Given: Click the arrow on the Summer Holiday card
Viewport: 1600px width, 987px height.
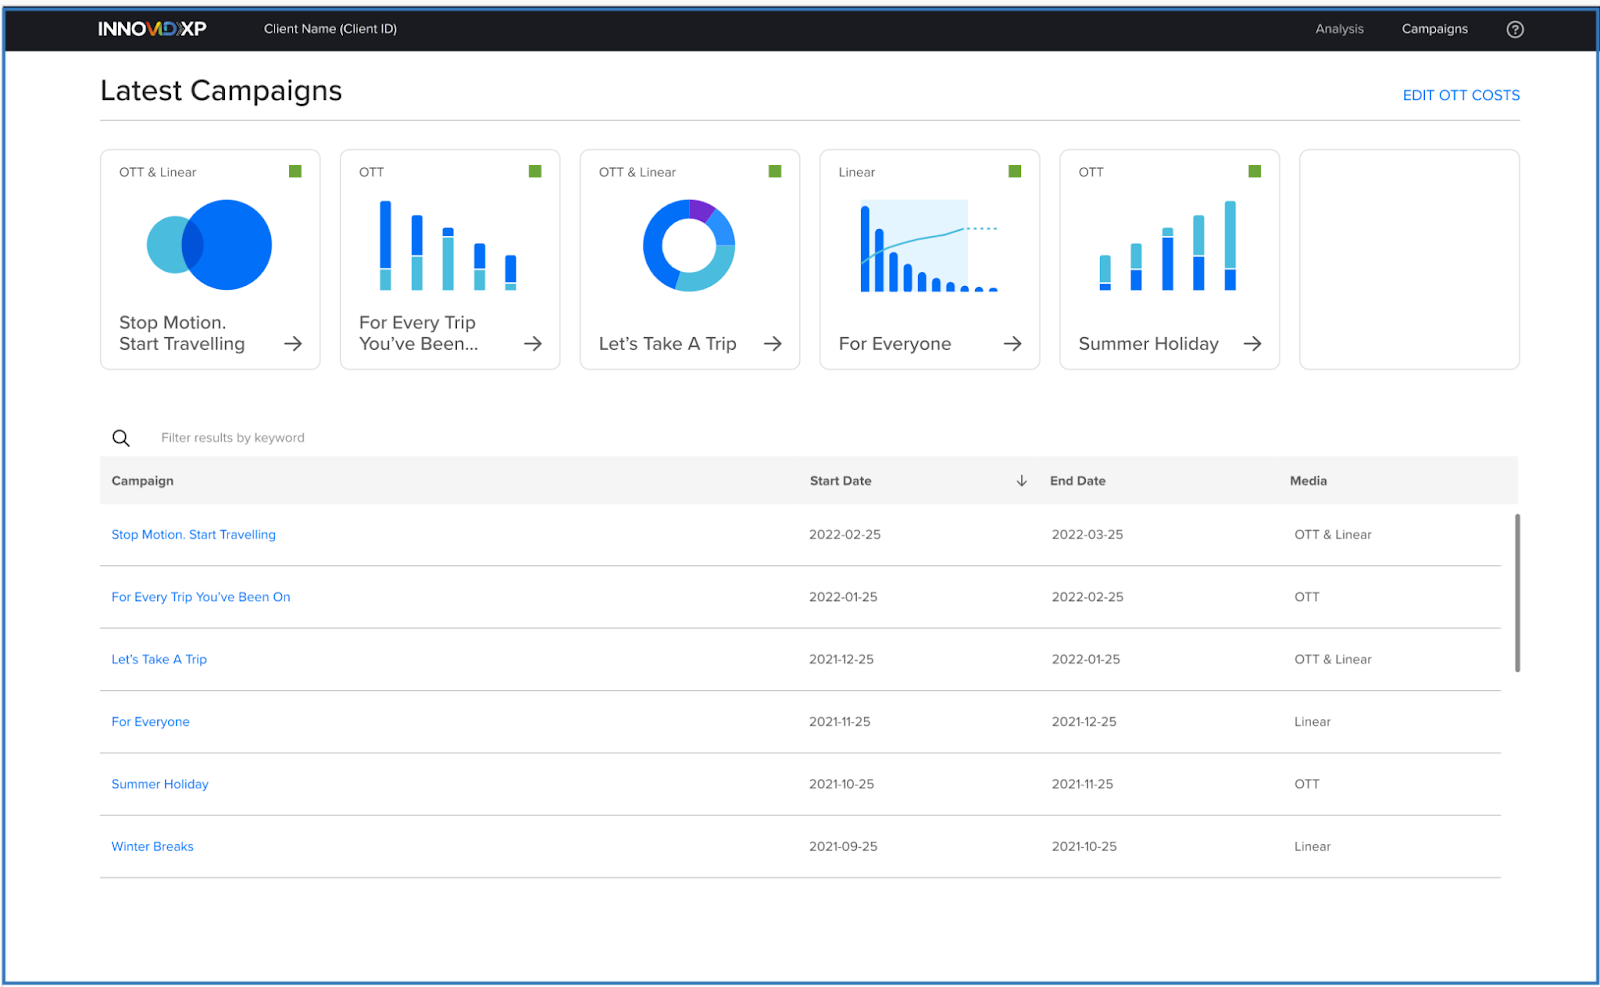Looking at the screenshot, I should 1253,343.
